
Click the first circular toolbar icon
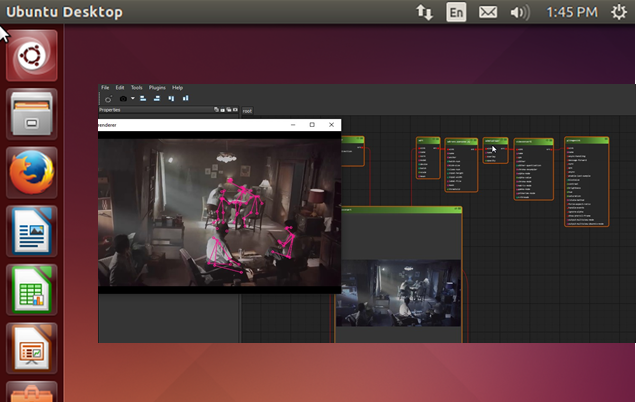pos(108,99)
